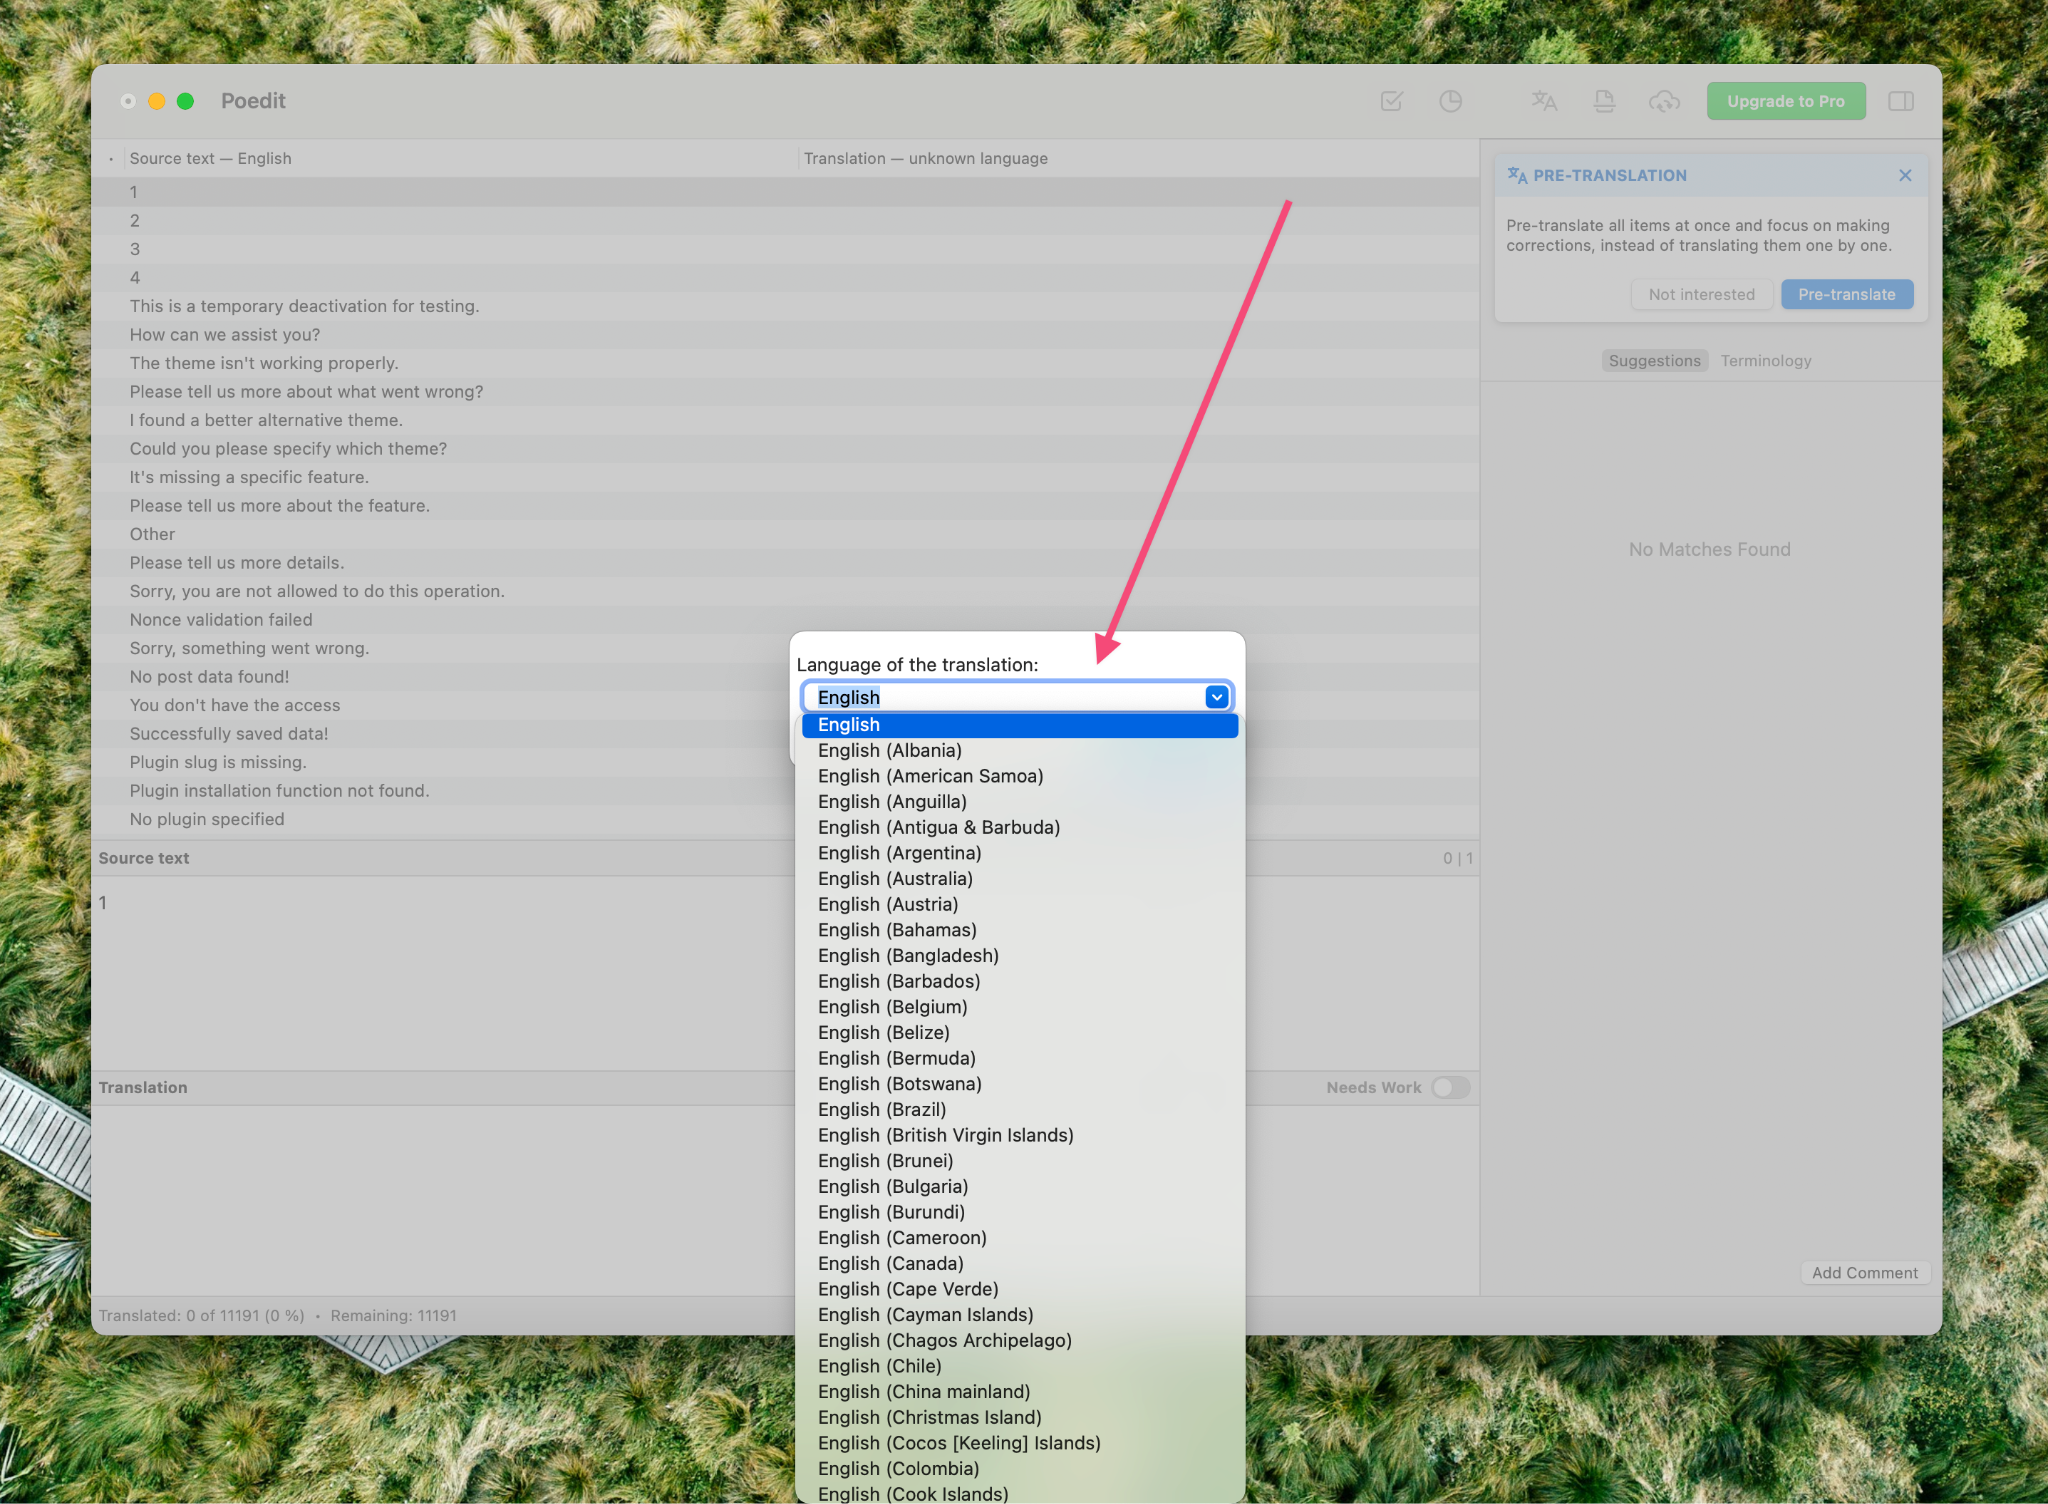The width and height of the screenshot is (2048, 1504).
Task: Click the language text input field
Action: 1000,697
